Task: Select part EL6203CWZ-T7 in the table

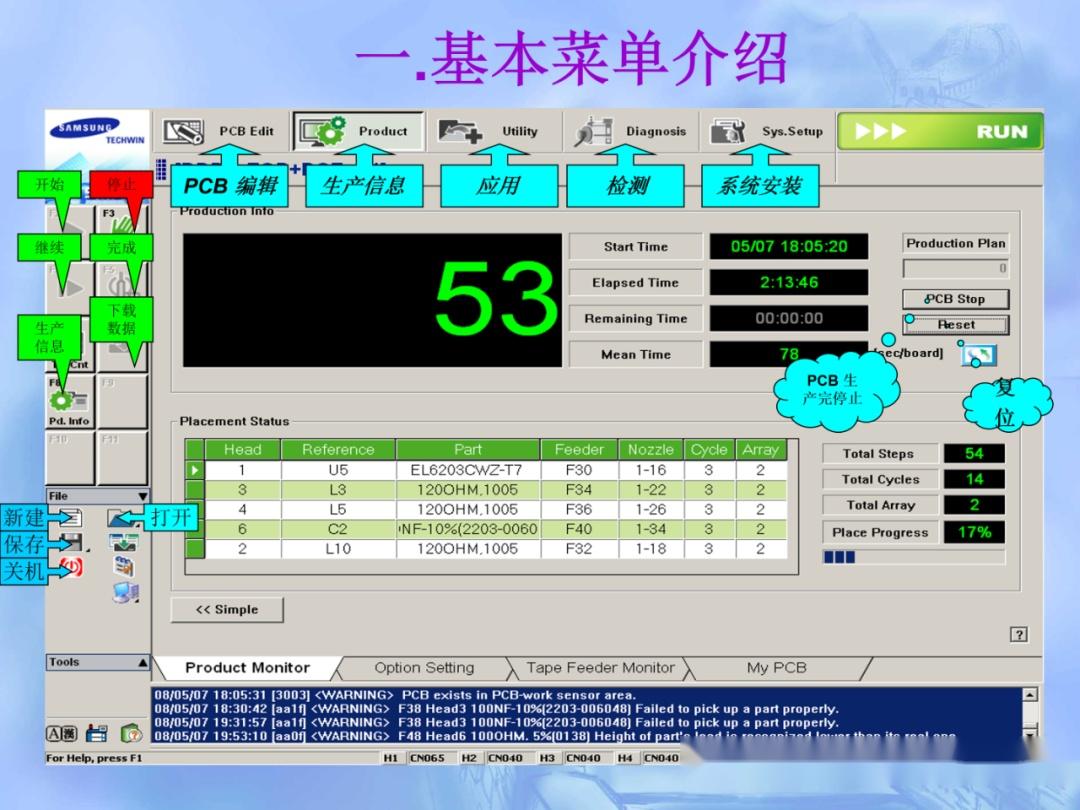Action: click(467, 470)
